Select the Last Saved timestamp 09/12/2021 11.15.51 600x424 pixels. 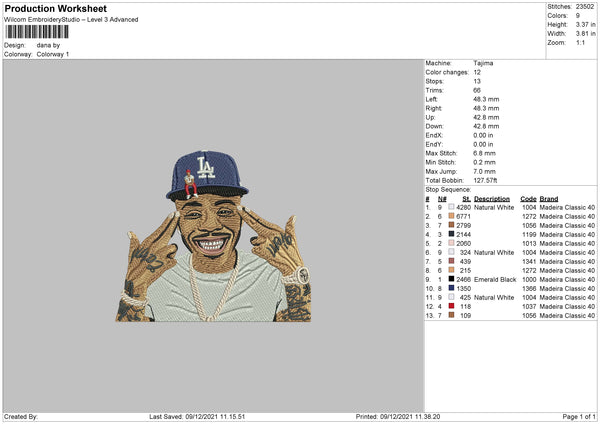tap(215, 417)
